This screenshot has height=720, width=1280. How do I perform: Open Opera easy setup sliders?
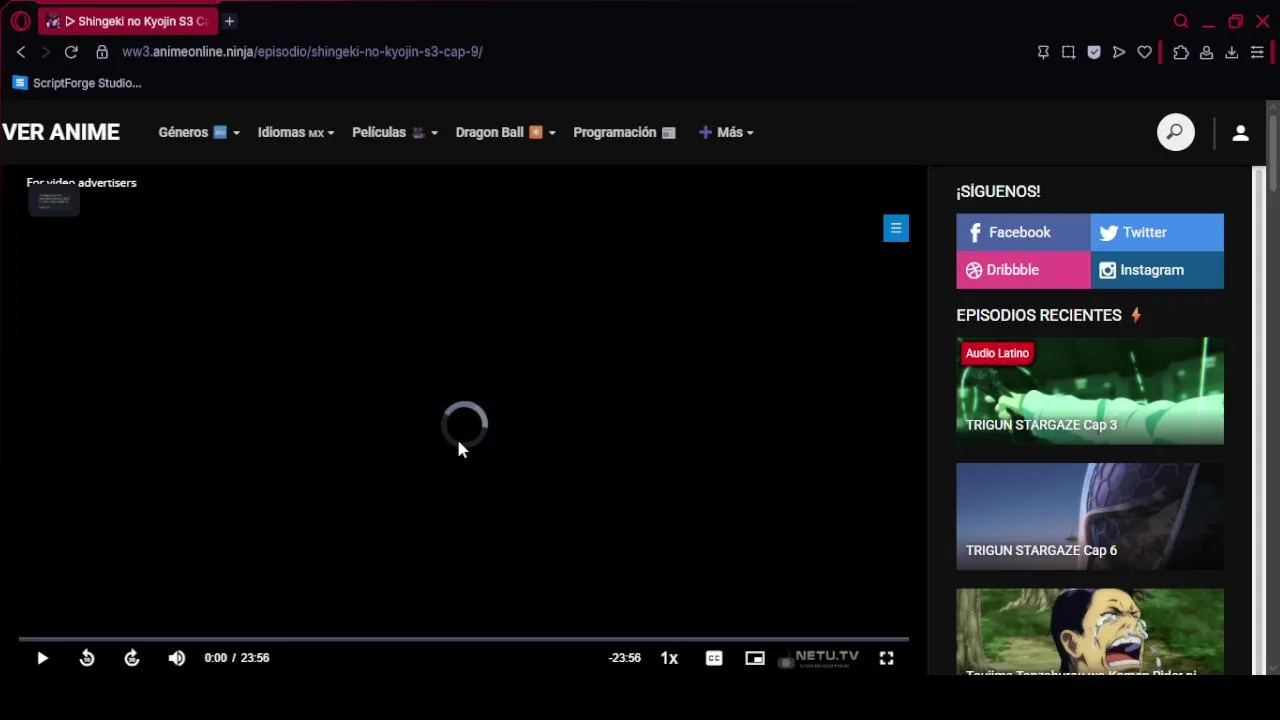coord(1258,52)
